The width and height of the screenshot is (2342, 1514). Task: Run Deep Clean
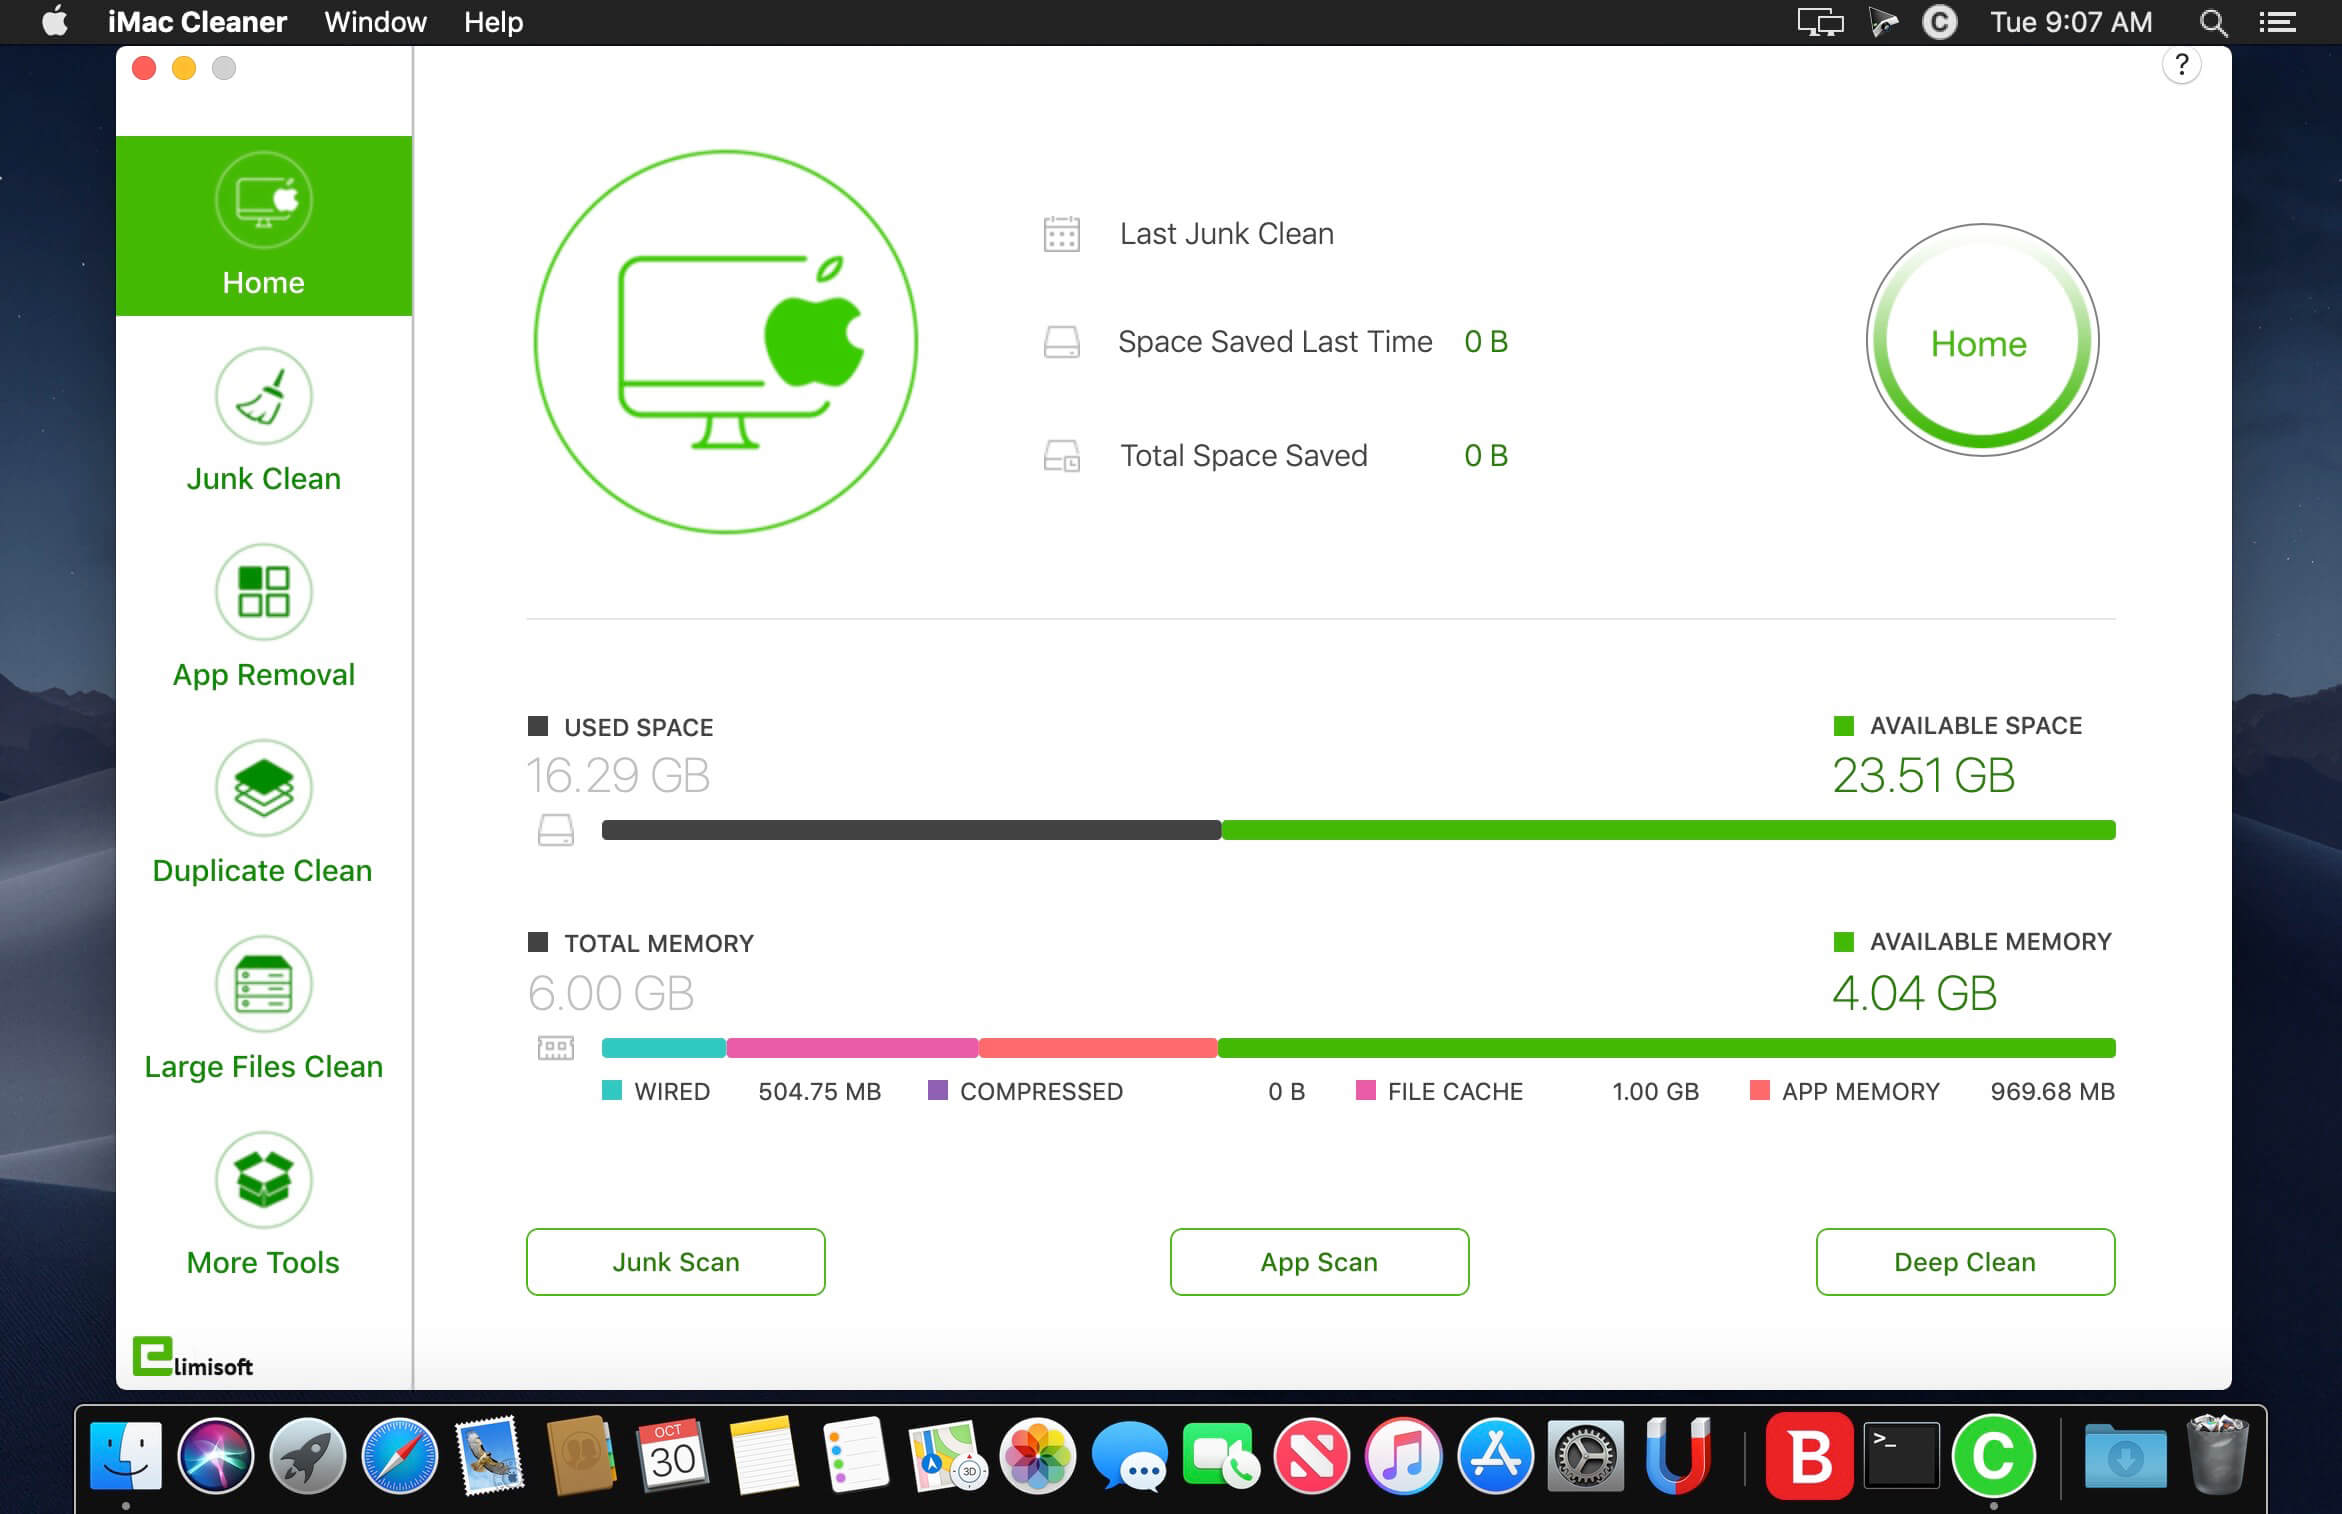click(x=1964, y=1262)
